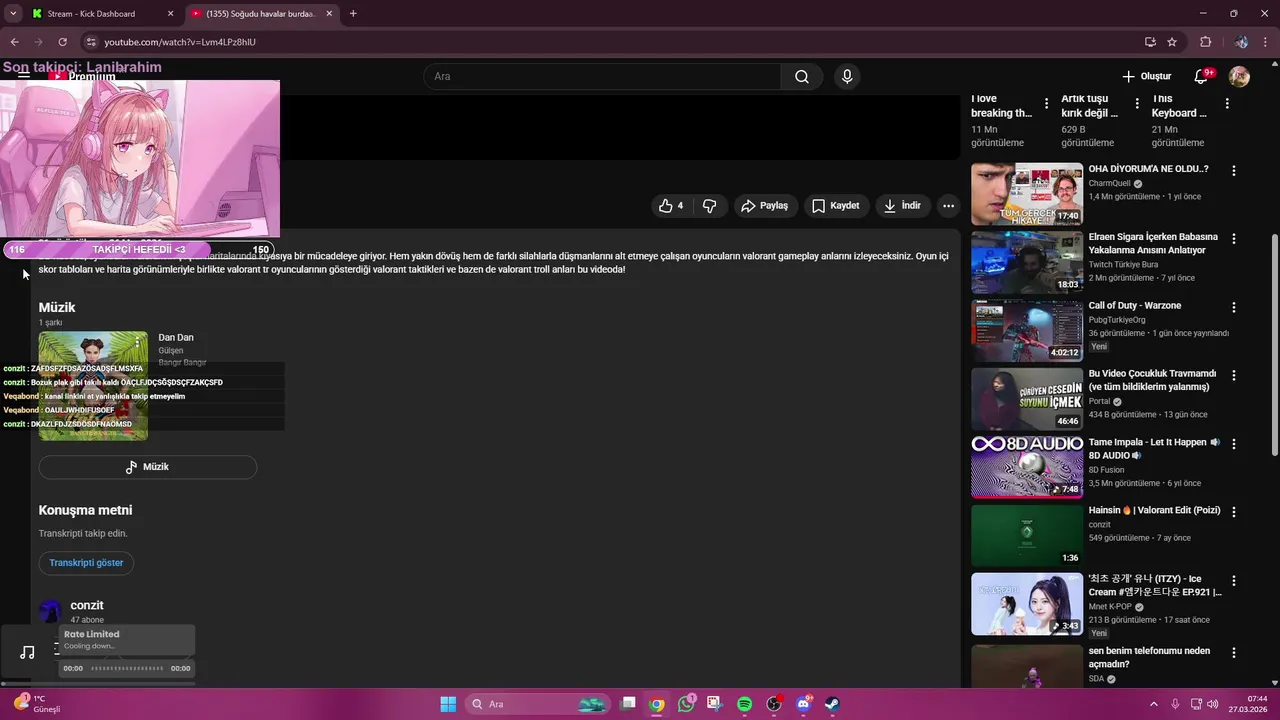Open options for Tame Impala video
Viewport: 1280px width, 720px height.
click(1233, 444)
